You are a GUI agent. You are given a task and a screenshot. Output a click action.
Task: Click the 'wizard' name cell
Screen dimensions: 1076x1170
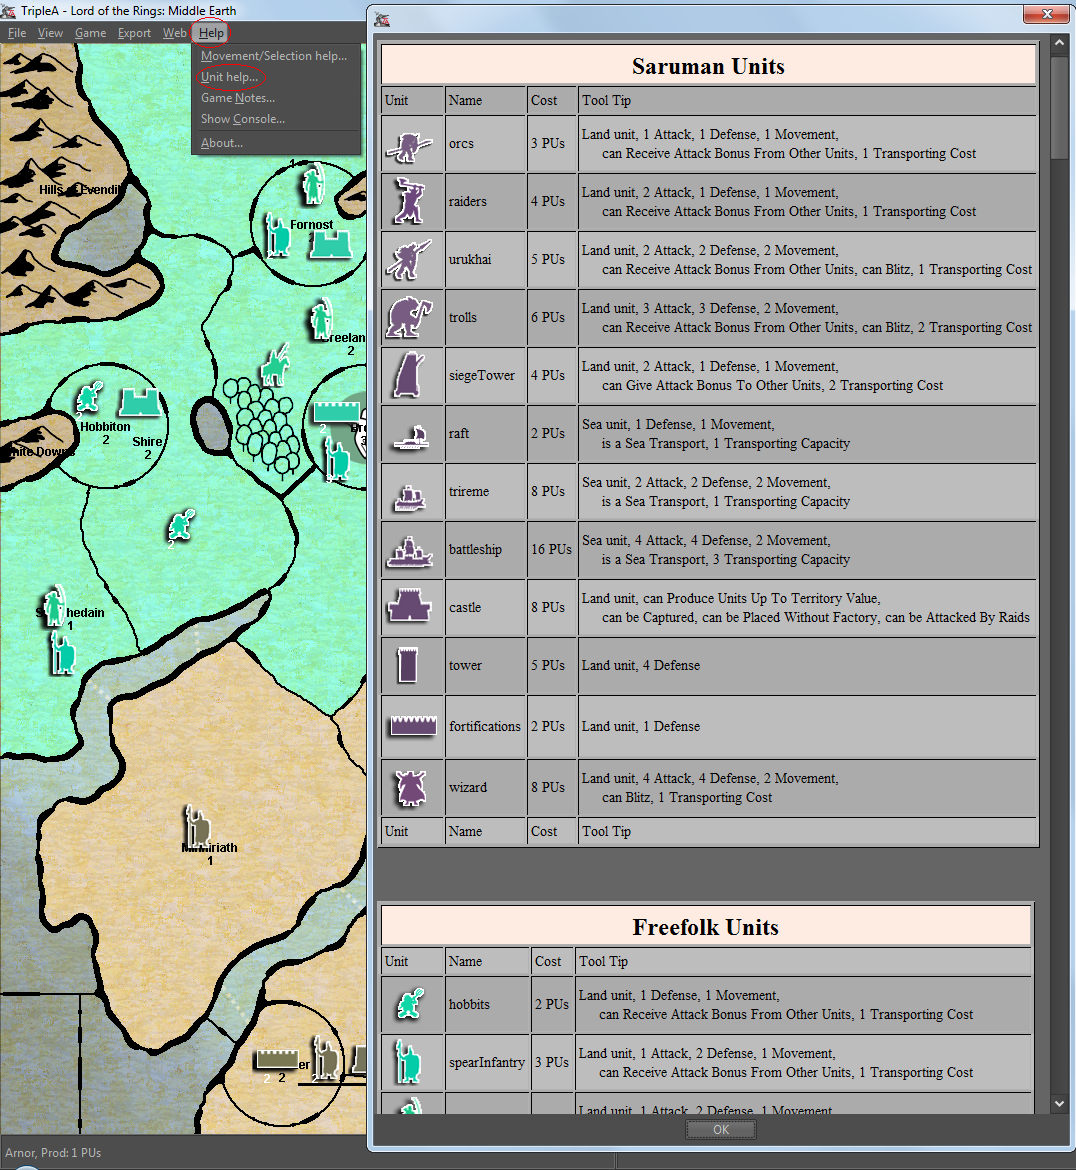coord(486,788)
